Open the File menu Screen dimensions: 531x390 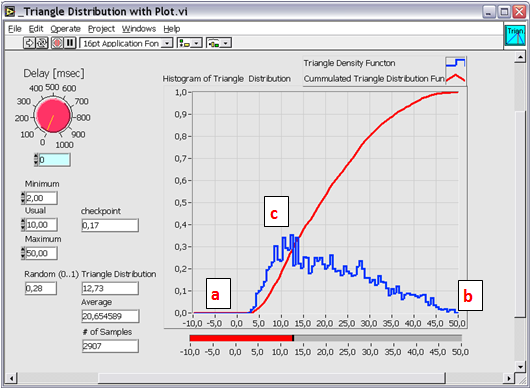pyautogui.click(x=15, y=29)
